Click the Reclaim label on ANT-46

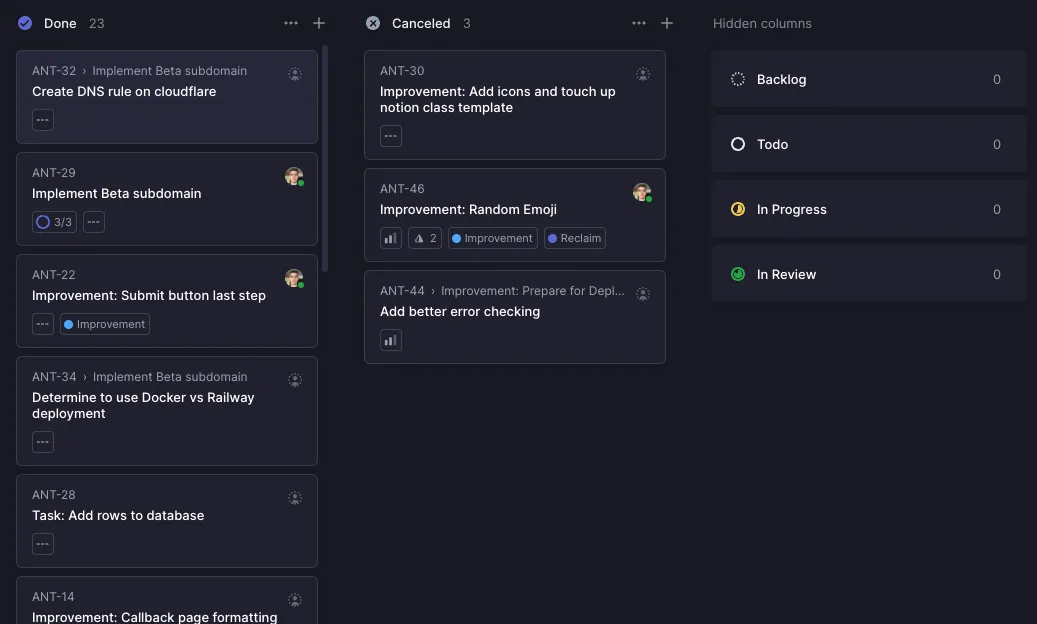click(x=575, y=239)
